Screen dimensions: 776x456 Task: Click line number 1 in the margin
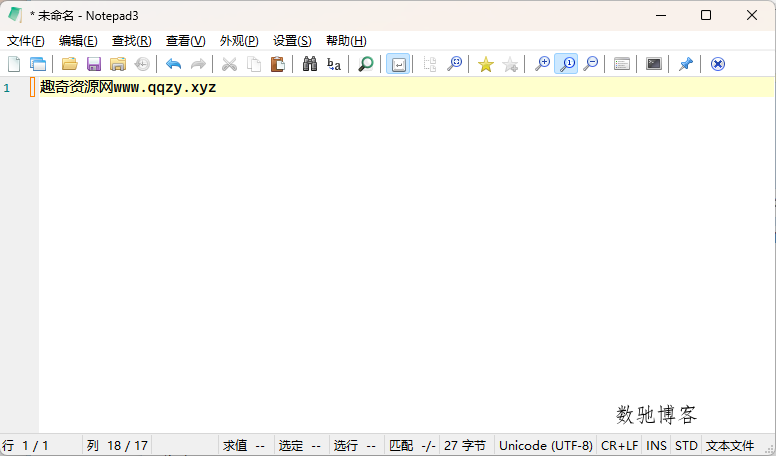point(6,88)
